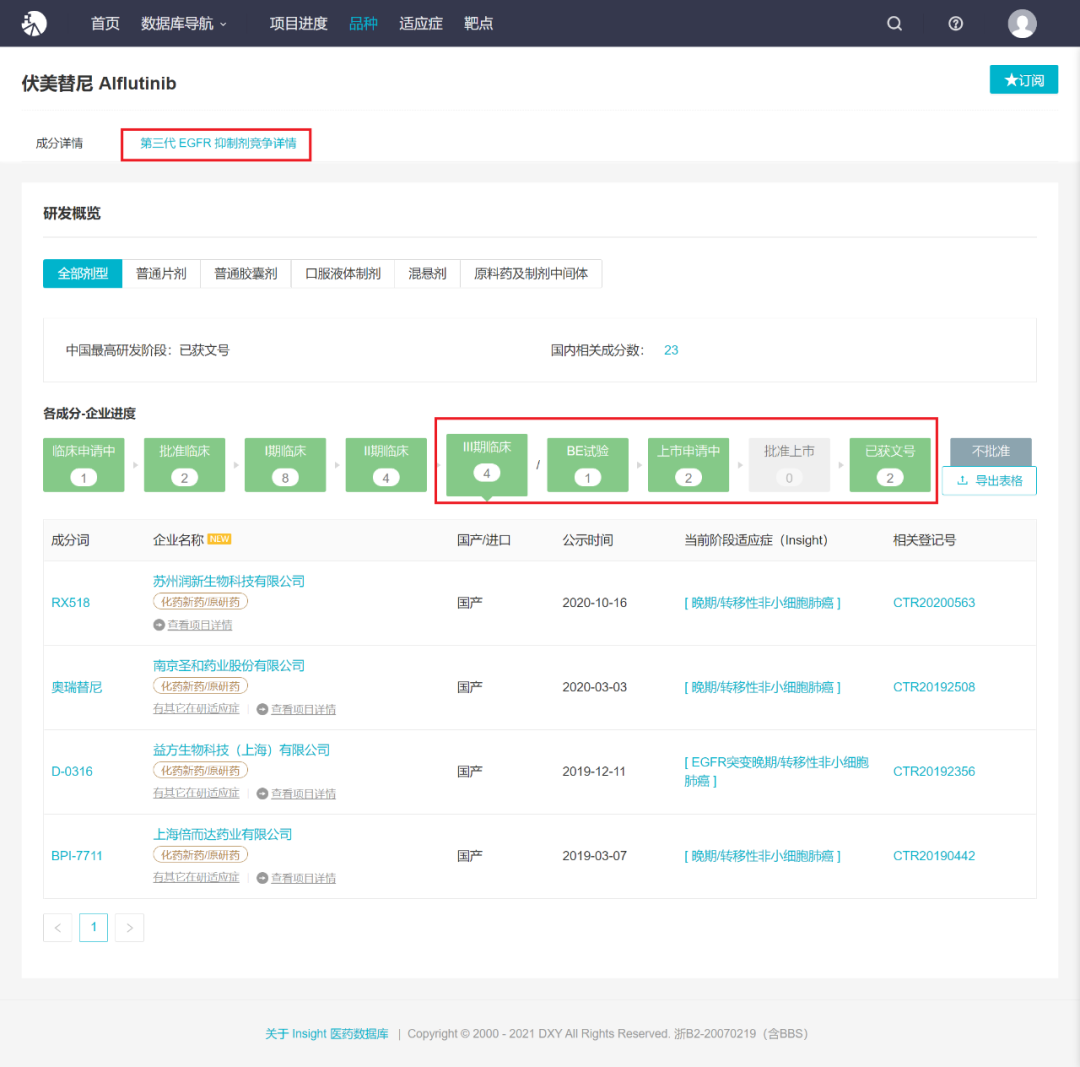Click the site logo in the navigation bar

34,23
